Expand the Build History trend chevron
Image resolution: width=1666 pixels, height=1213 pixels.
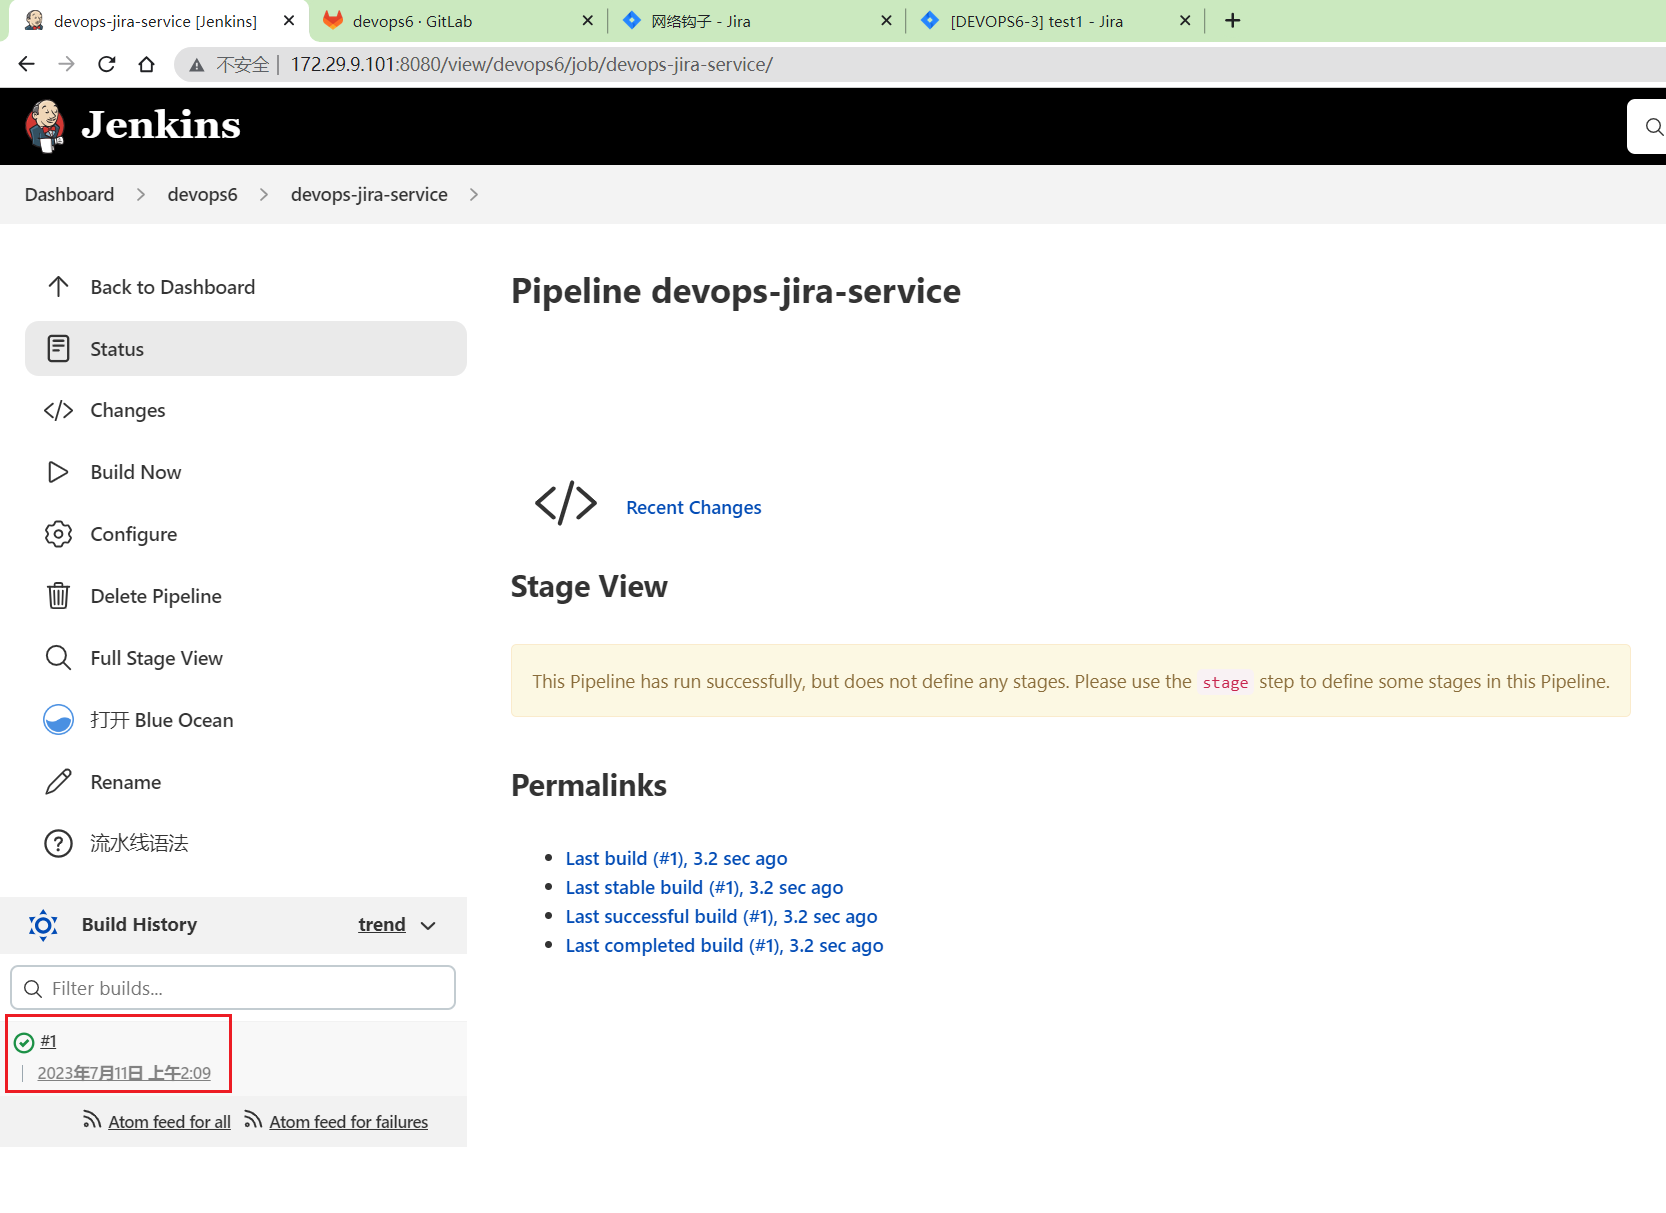point(429,926)
